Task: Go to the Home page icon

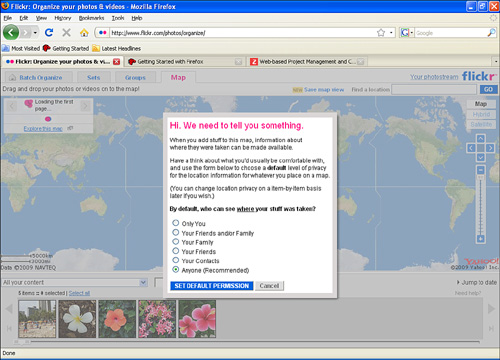Action: click(x=84, y=32)
